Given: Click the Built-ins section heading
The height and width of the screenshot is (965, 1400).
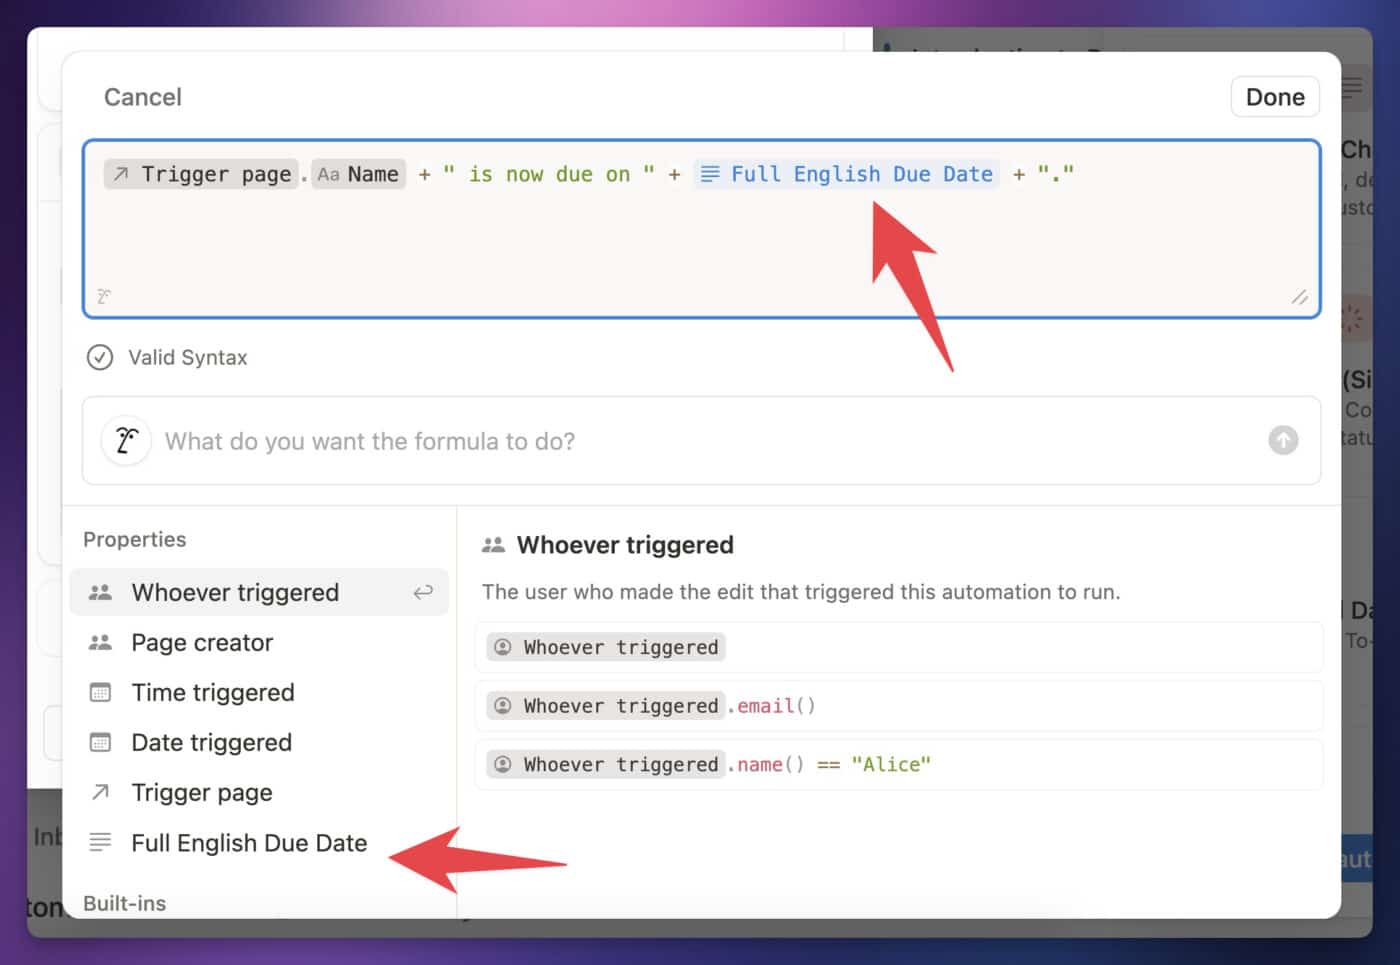Looking at the screenshot, I should click(124, 903).
